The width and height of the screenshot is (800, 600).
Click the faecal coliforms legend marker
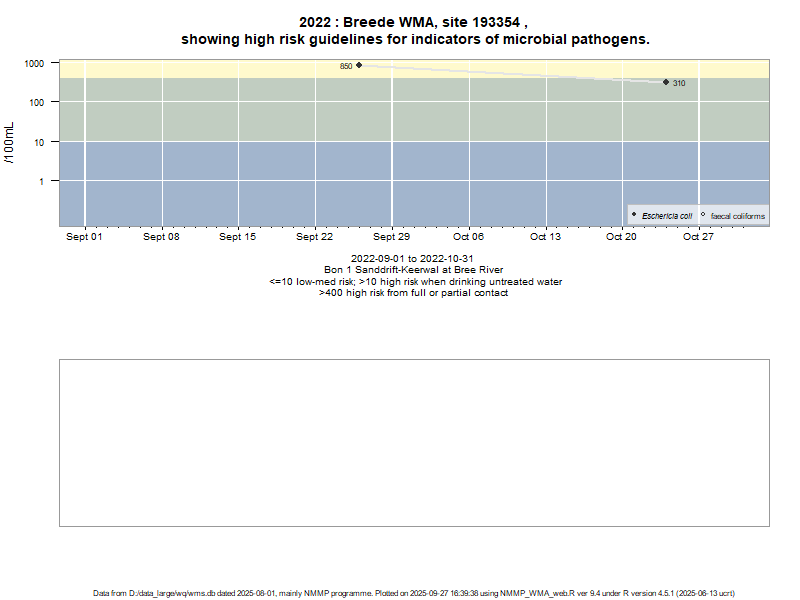point(703,215)
